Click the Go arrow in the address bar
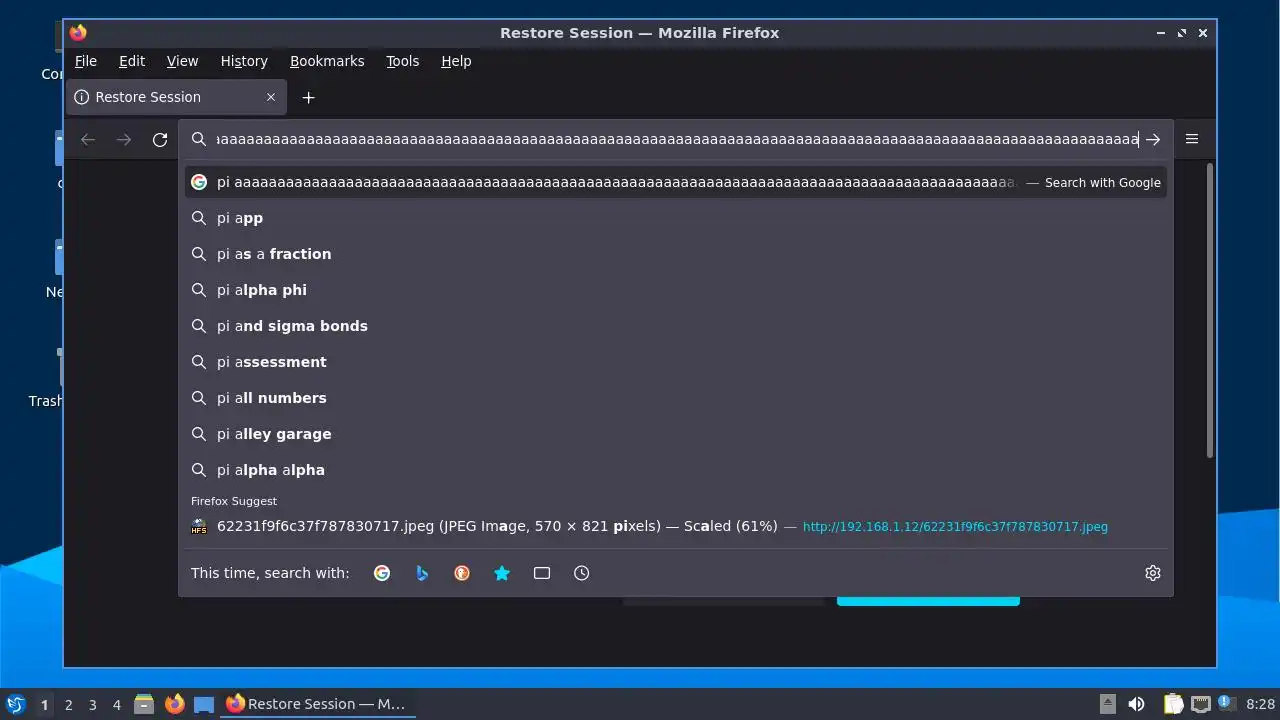The width and height of the screenshot is (1280, 720). (x=1153, y=140)
